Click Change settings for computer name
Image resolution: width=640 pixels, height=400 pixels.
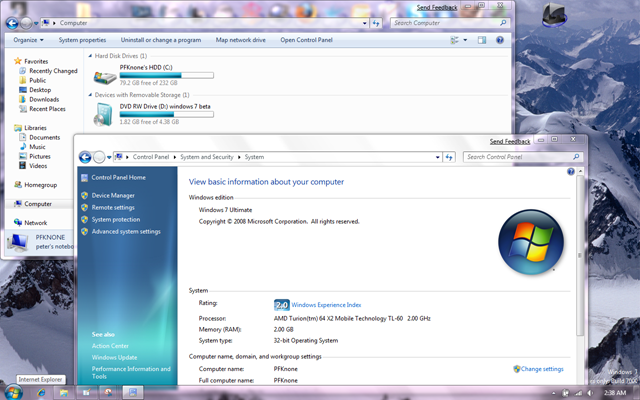coord(542,369)
